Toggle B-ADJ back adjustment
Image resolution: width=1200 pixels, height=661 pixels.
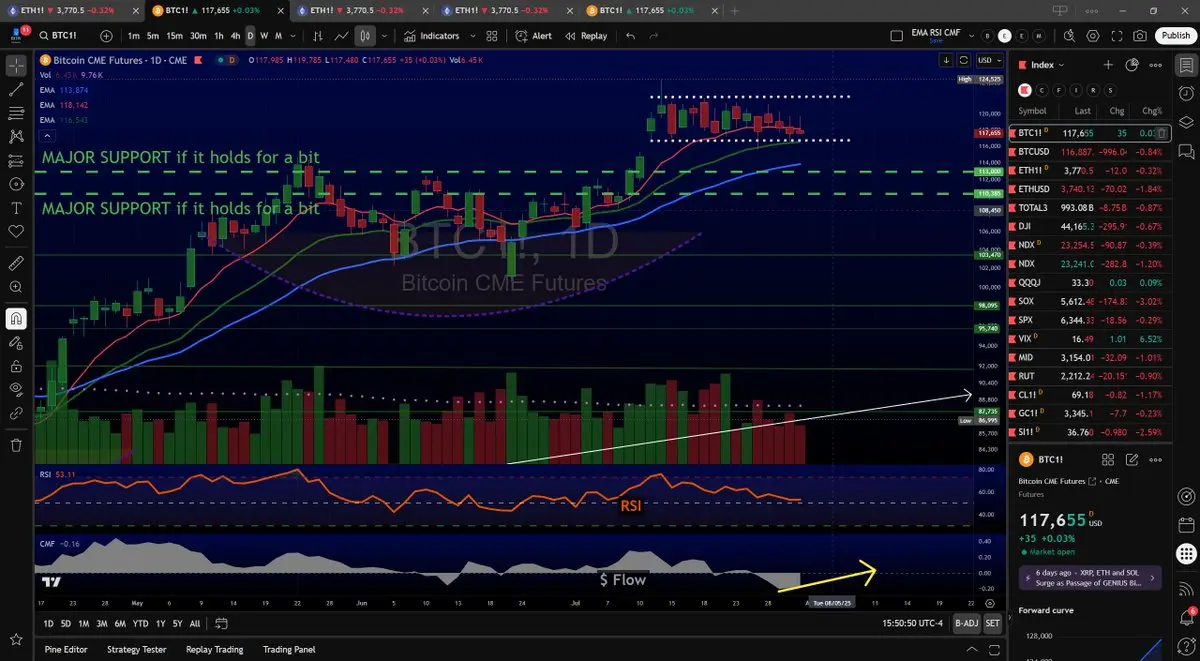coord(966,623)
